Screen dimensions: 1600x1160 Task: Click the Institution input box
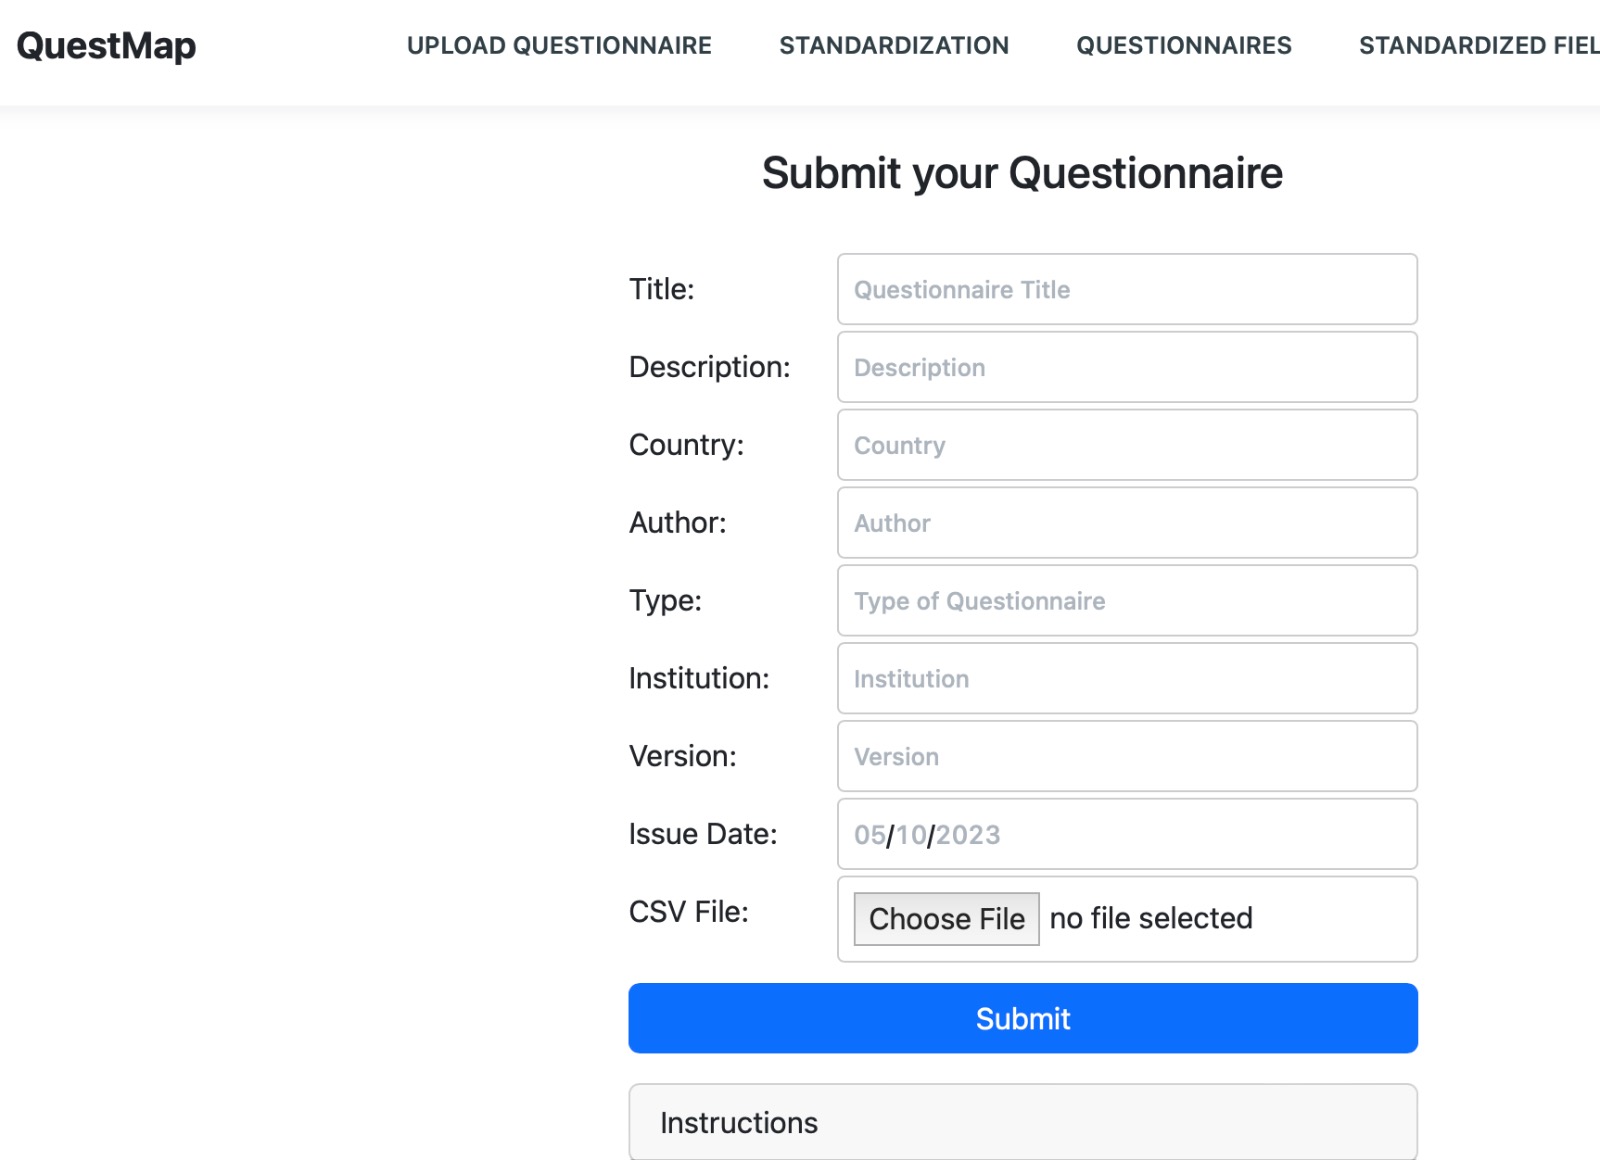(x=1127, y=679)
